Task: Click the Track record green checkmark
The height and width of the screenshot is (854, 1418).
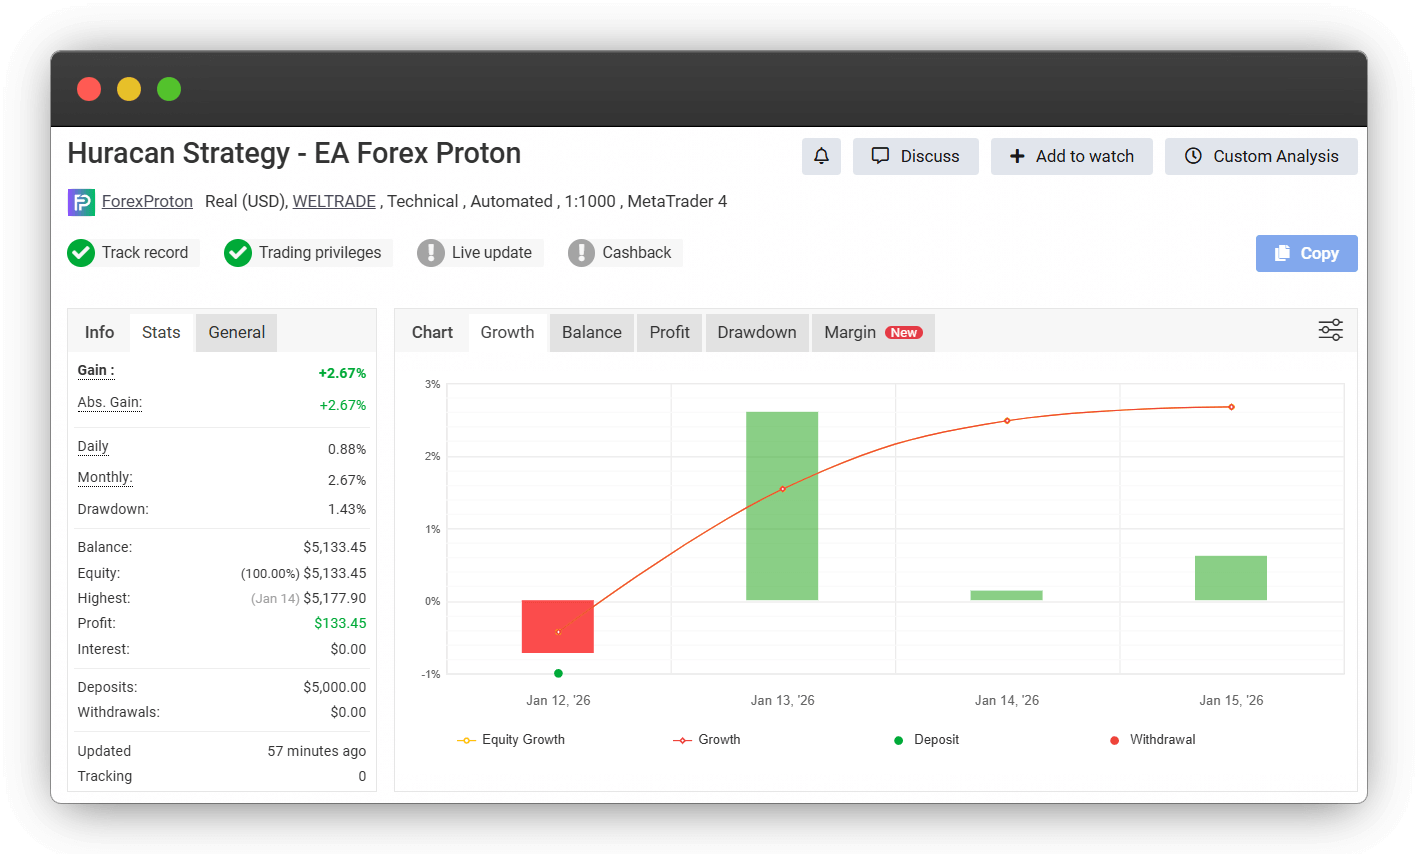Action: (81, 253)
